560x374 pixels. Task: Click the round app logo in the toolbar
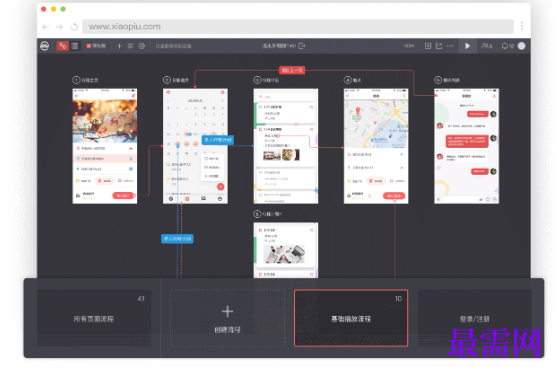click(x=45, y=46)
